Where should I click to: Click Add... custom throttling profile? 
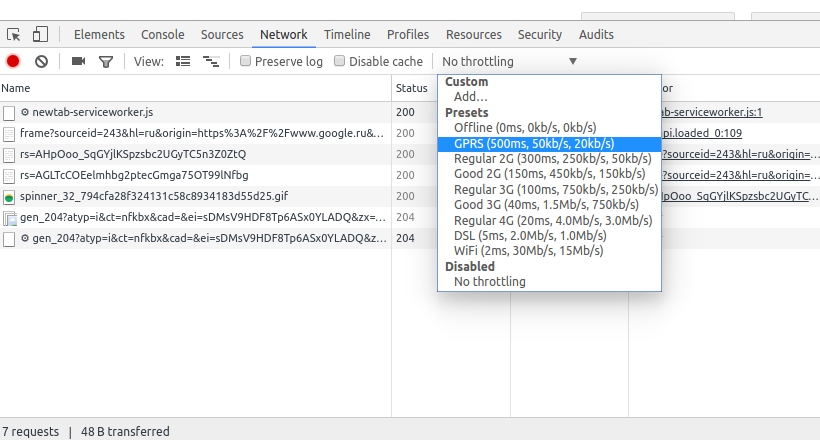coord(471,97)
